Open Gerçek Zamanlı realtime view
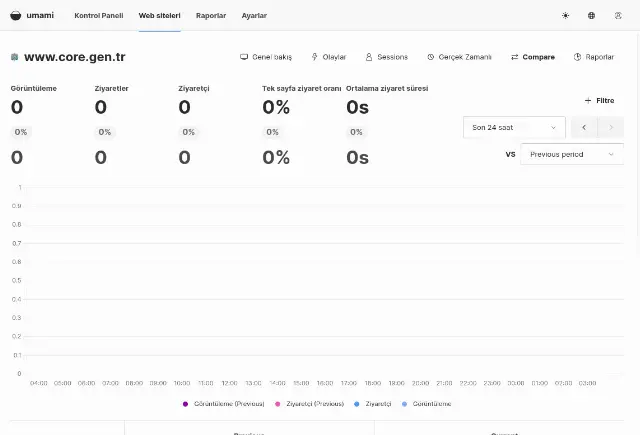640x435 pixels. click(x=459, y=57)
